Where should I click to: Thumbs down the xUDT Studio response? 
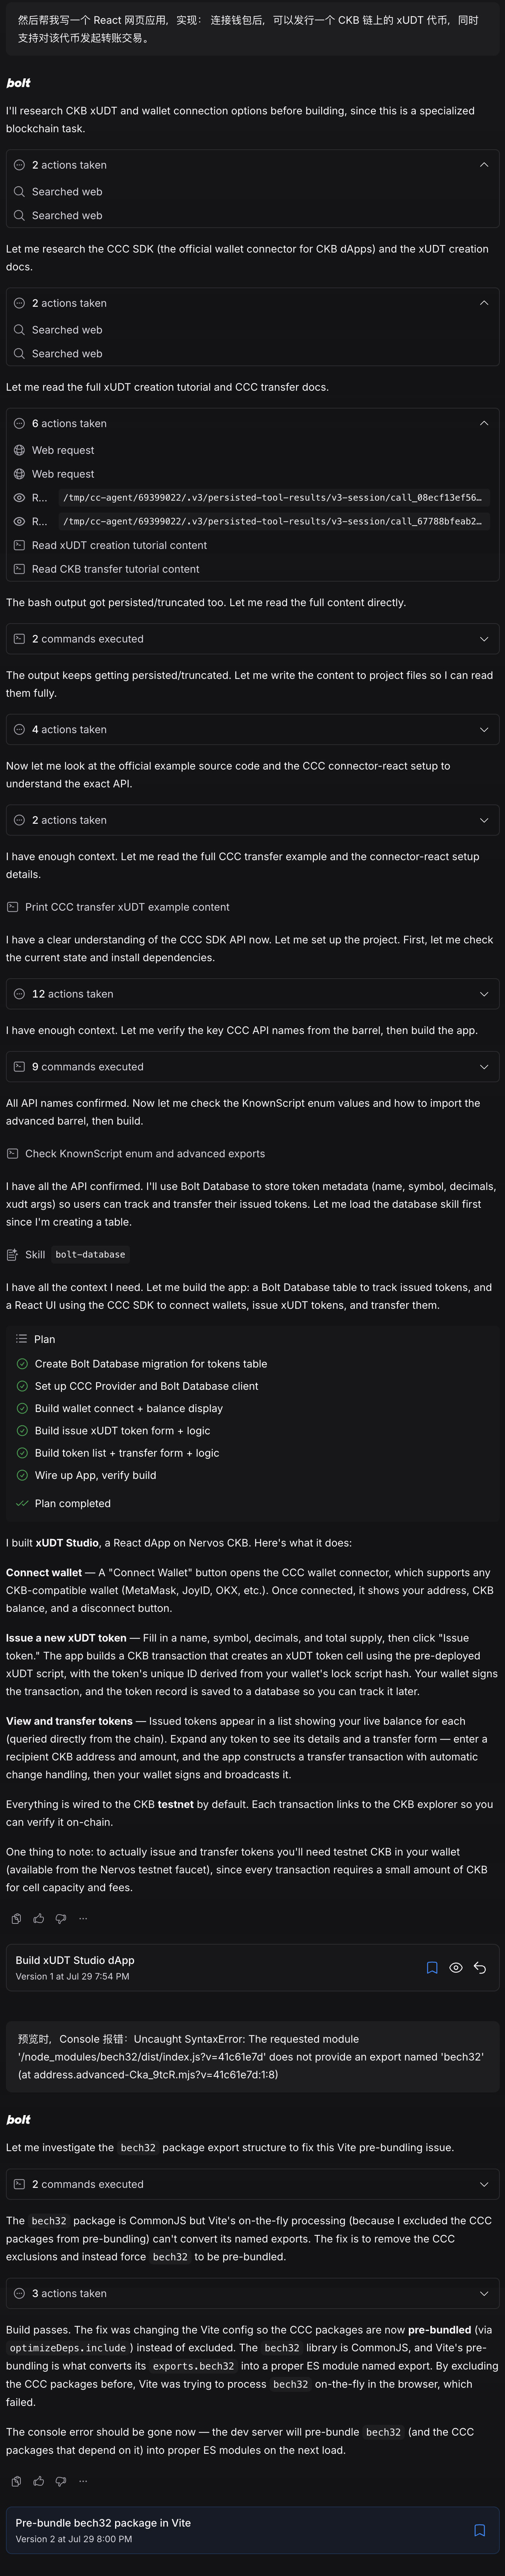[x=60, y=1918]
